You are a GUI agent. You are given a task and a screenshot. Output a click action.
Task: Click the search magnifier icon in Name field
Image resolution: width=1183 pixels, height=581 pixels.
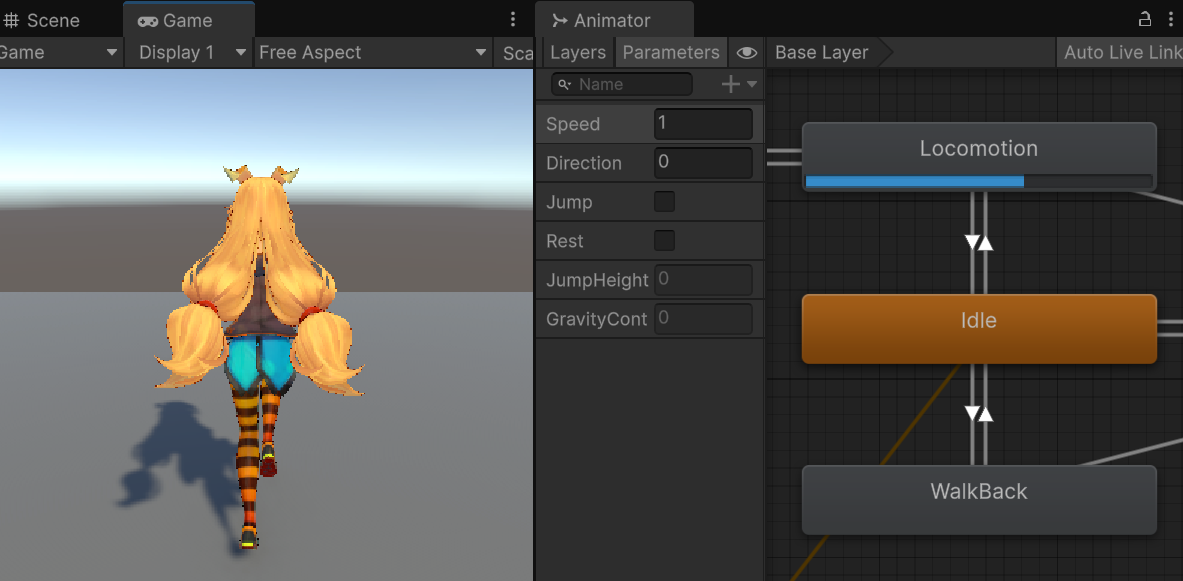pos(565,85)
